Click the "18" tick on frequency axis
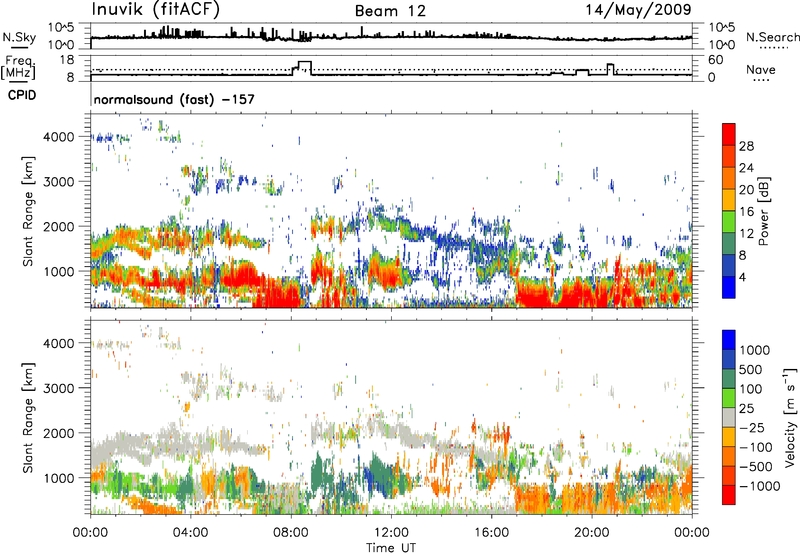800x554 pixels. pyautogui.click(x=66, y=60)
